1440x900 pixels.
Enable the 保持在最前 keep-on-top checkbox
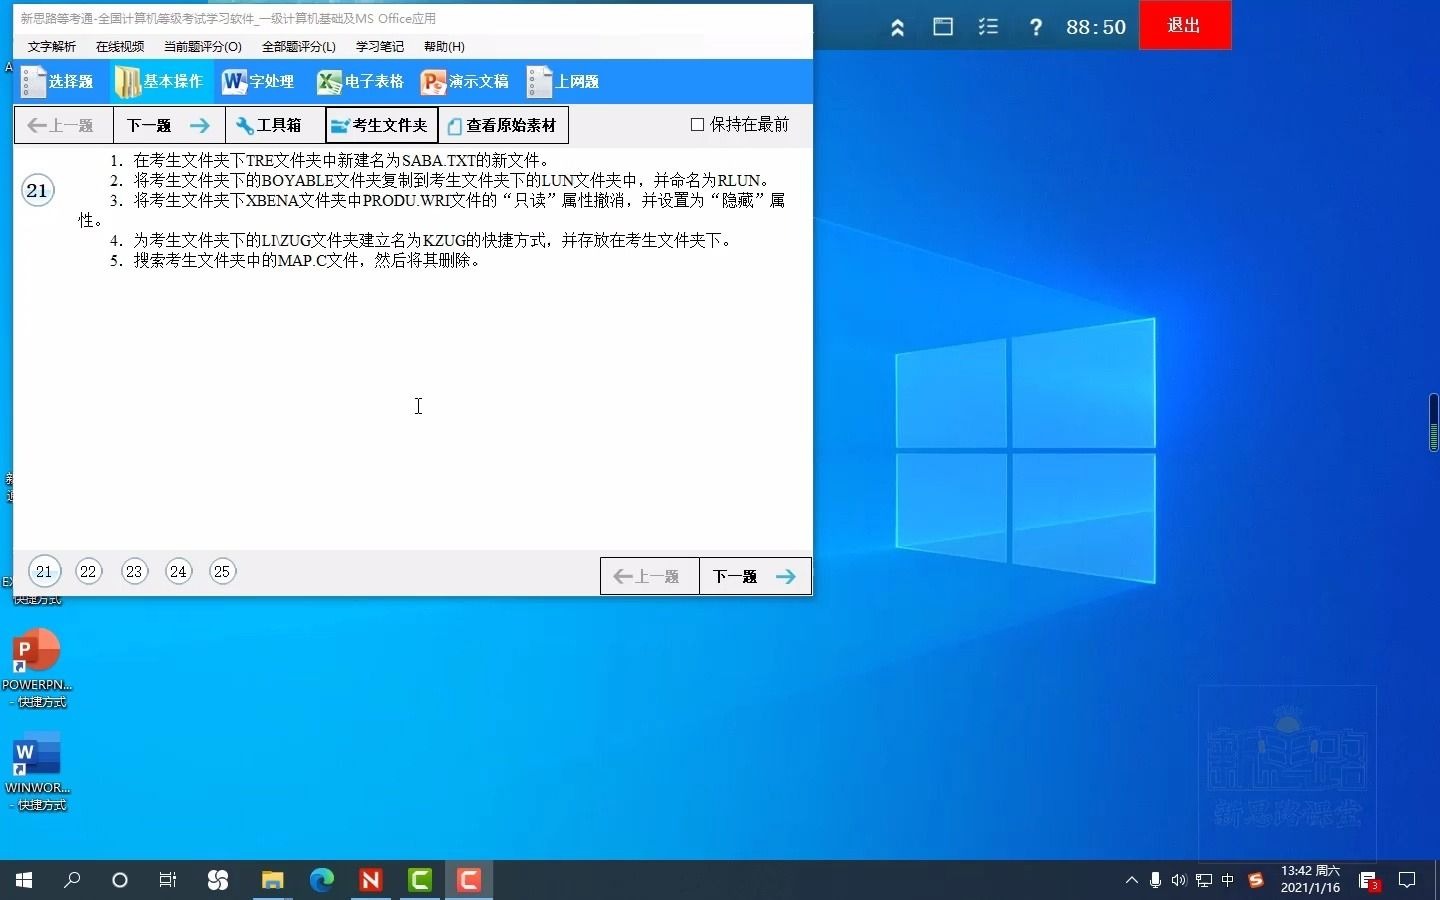[697, 124]
